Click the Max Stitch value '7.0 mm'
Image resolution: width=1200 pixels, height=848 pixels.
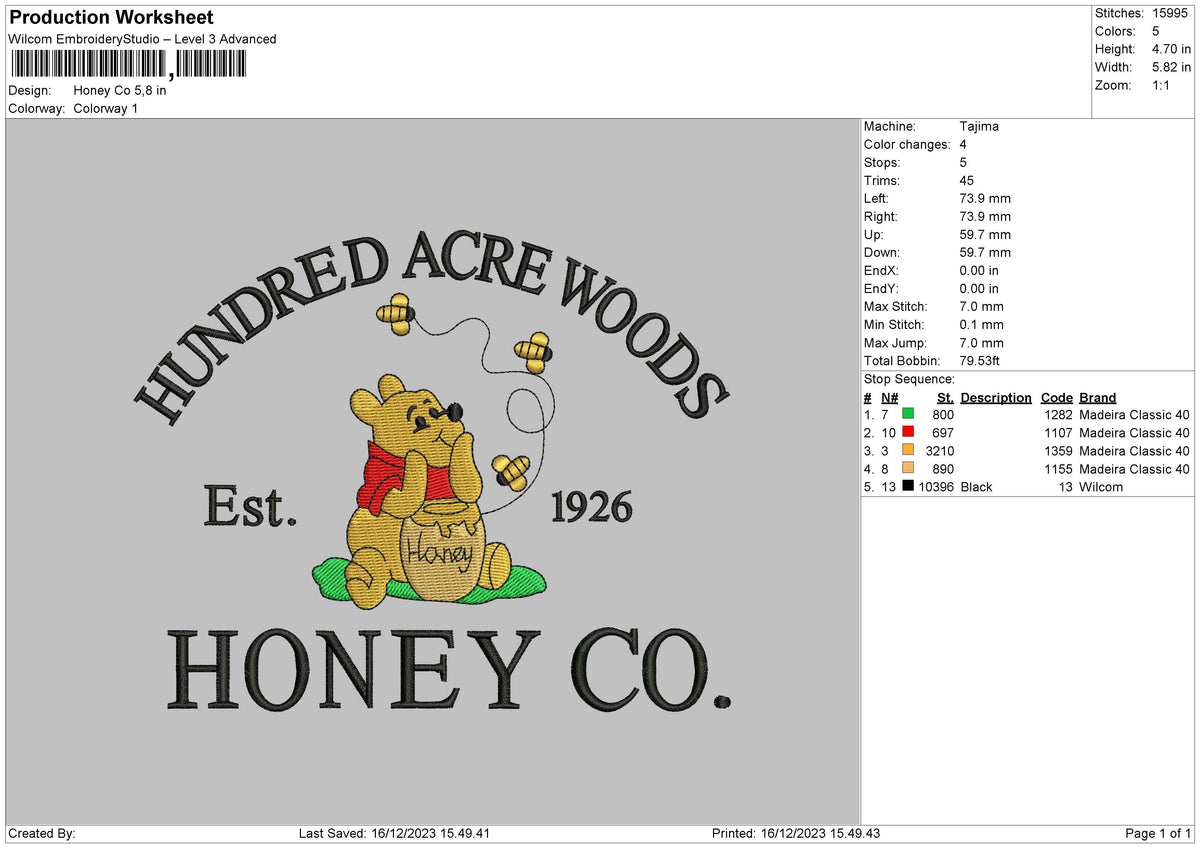[x=981, y=306]
